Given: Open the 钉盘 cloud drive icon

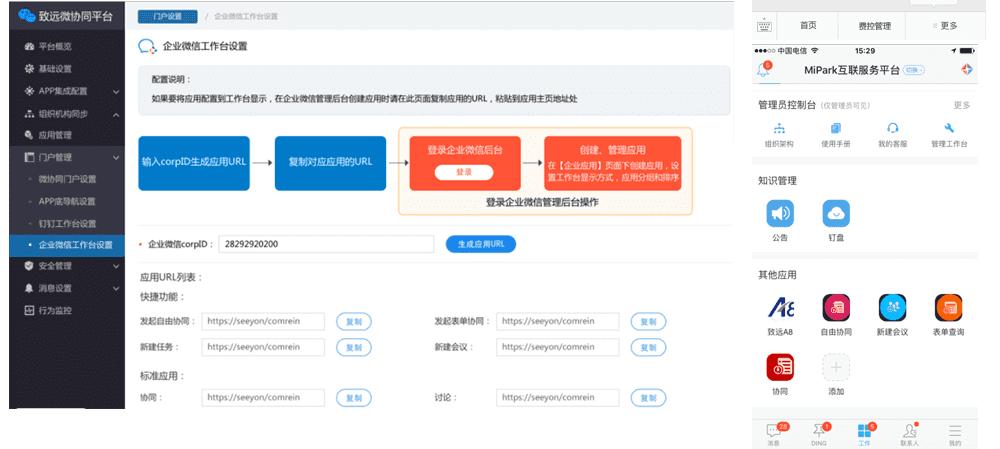Looking at the screenshot, I should tap(836, 214).
